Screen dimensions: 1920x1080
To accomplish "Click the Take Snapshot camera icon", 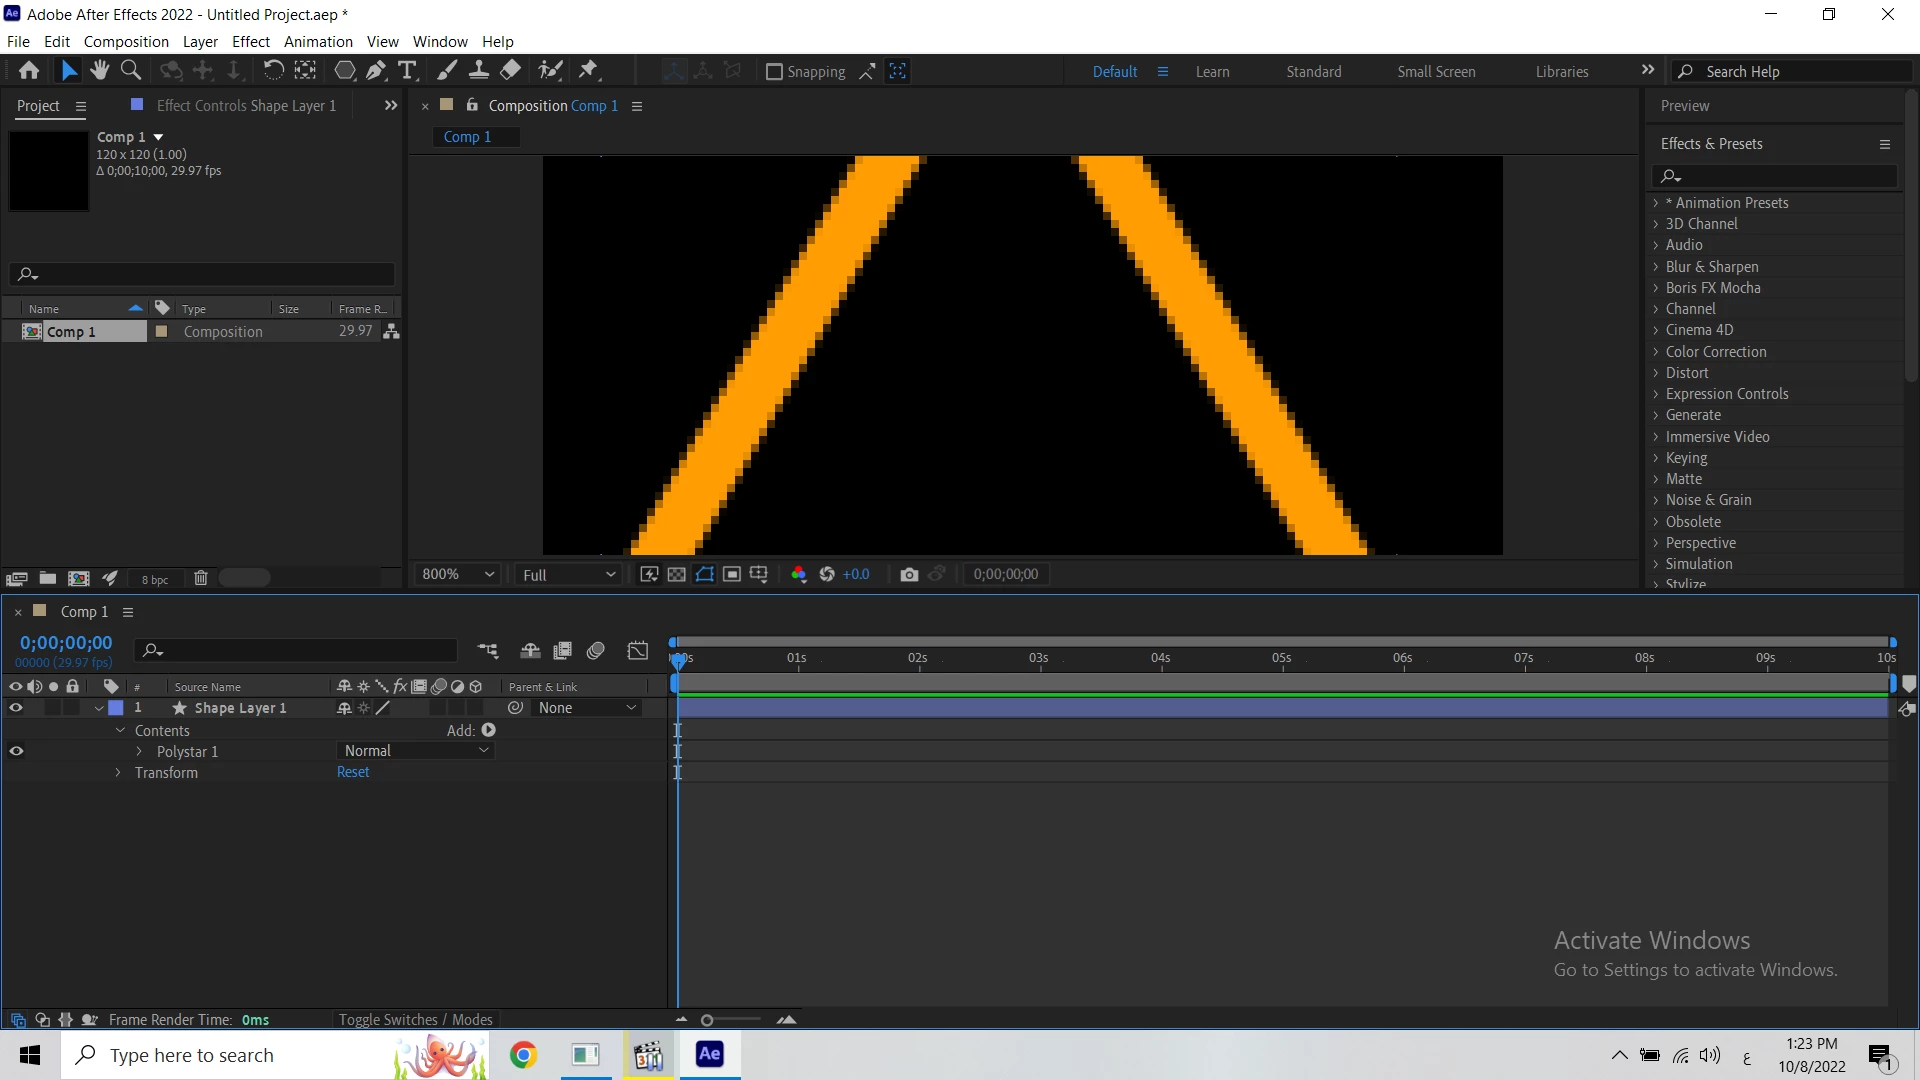I will [x=909, y=574].
